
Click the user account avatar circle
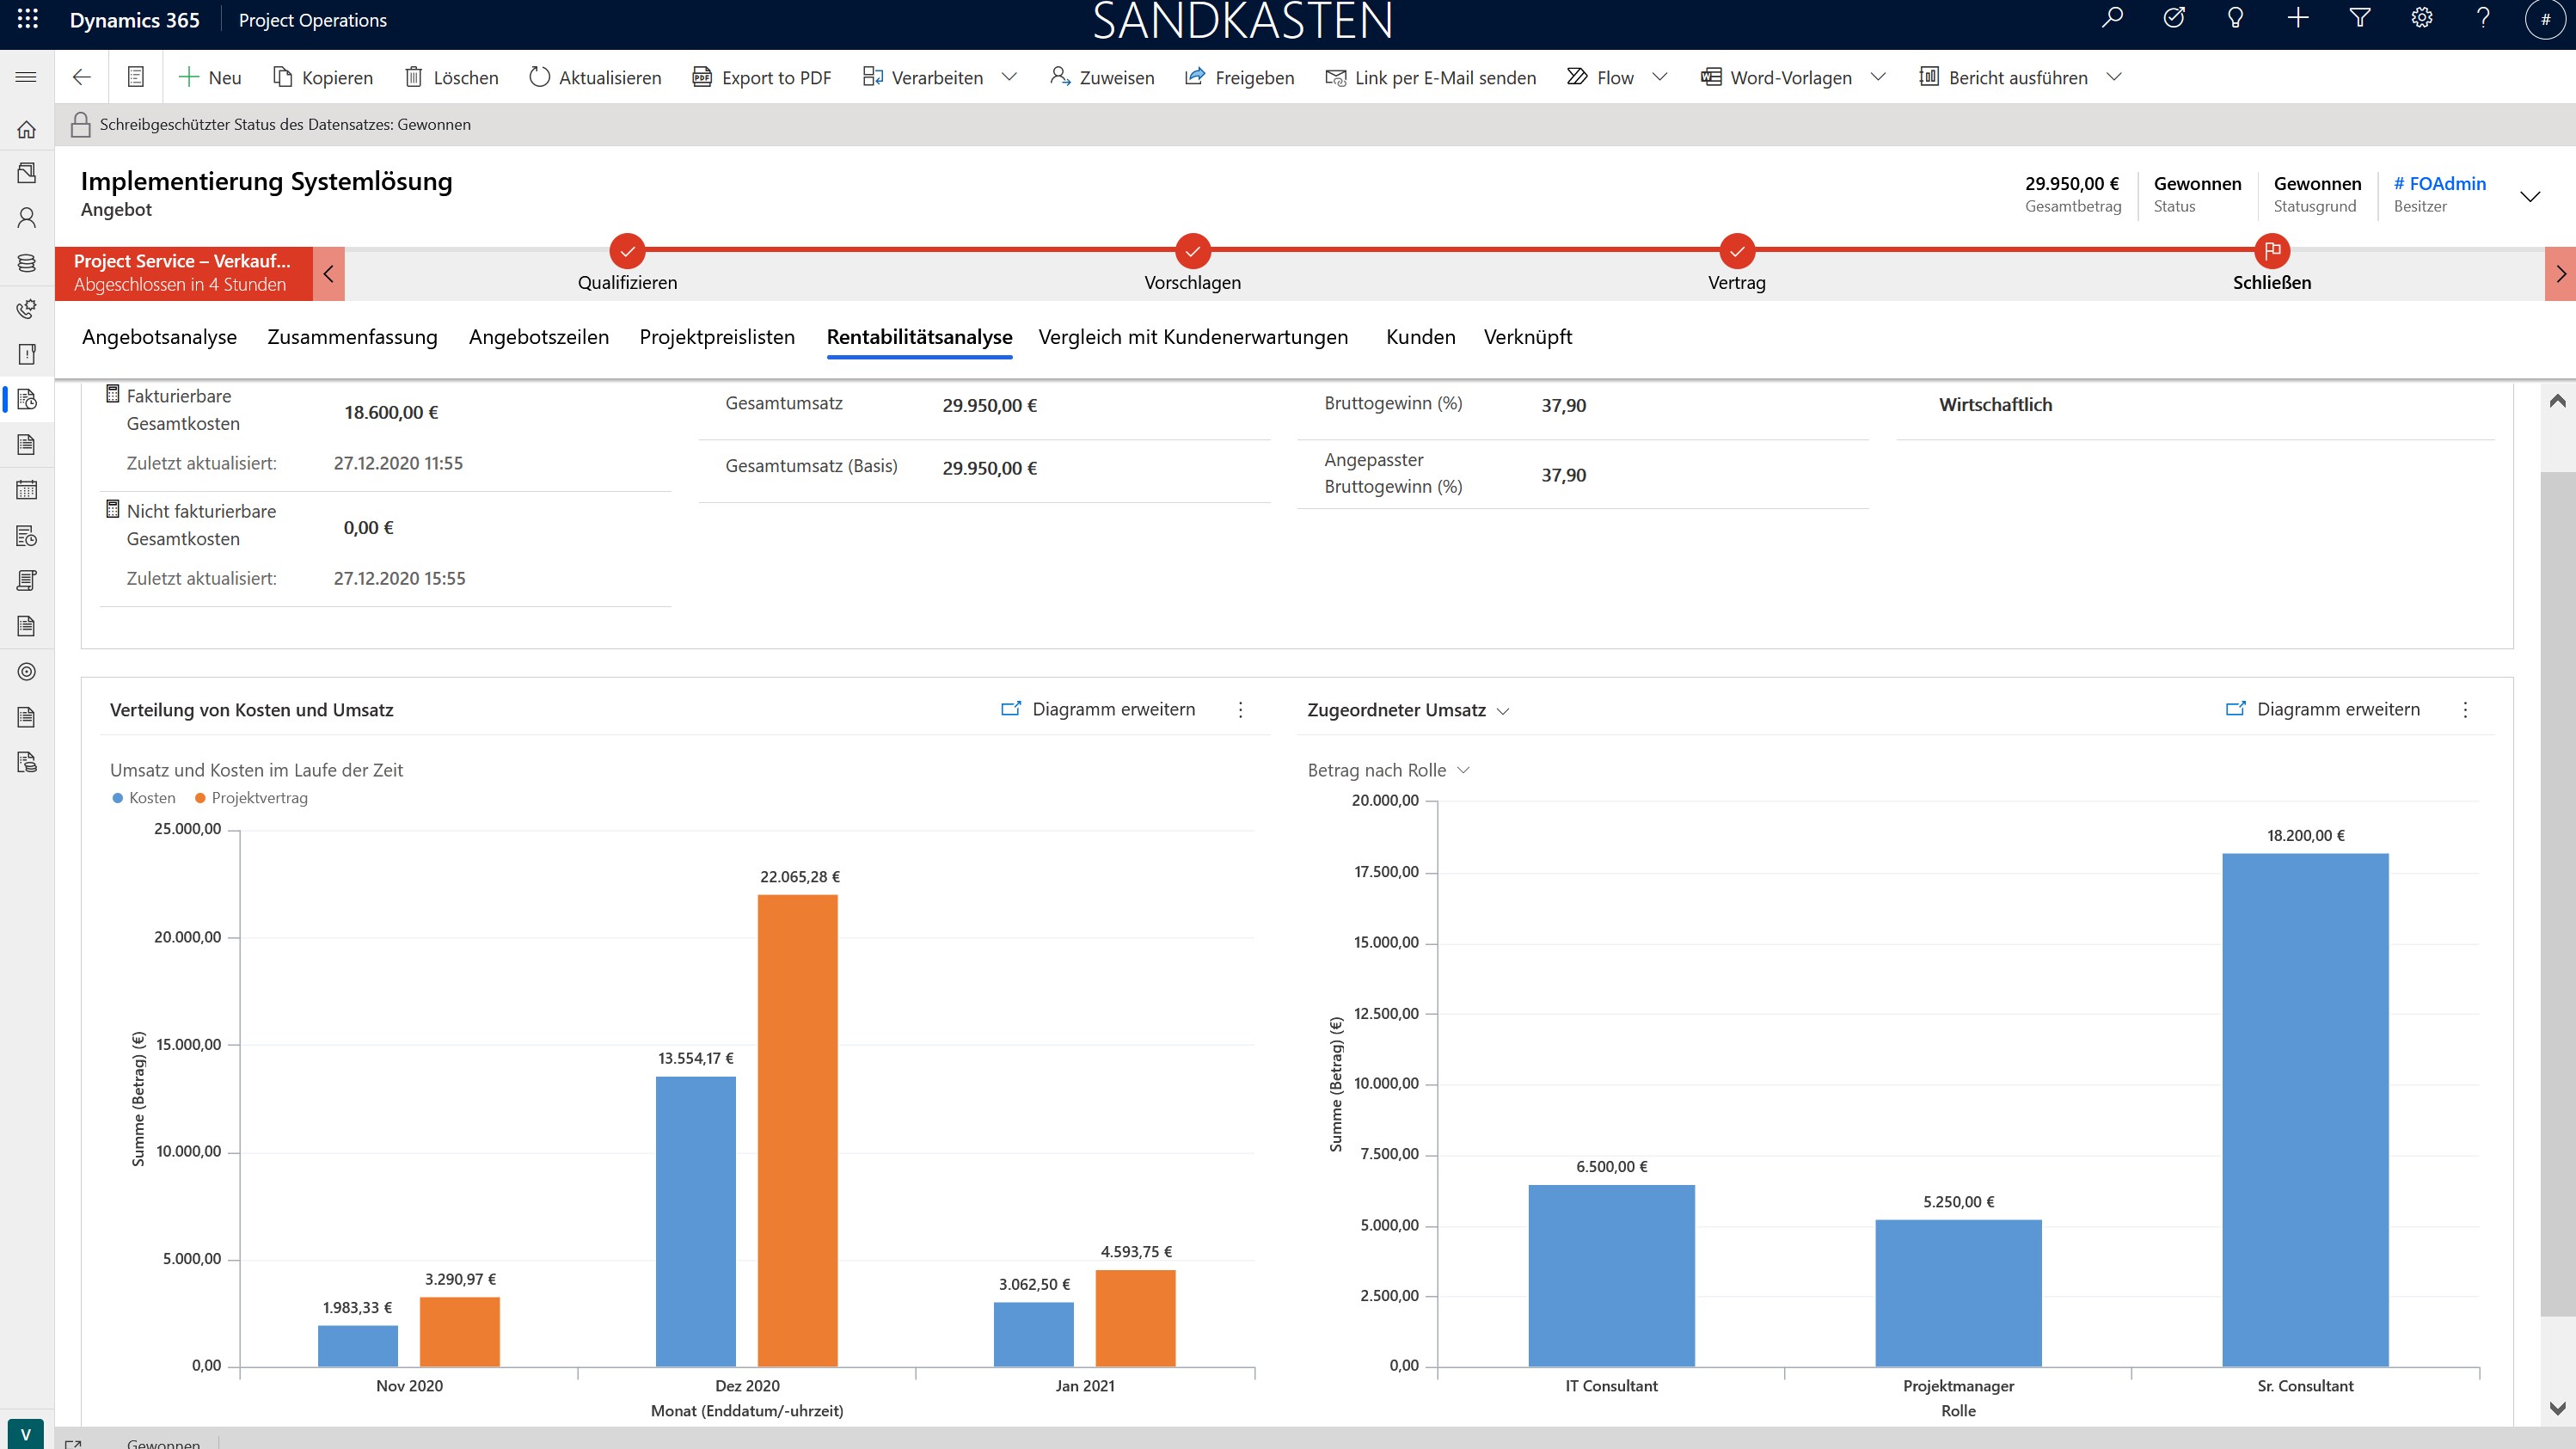click(2545, 19)
